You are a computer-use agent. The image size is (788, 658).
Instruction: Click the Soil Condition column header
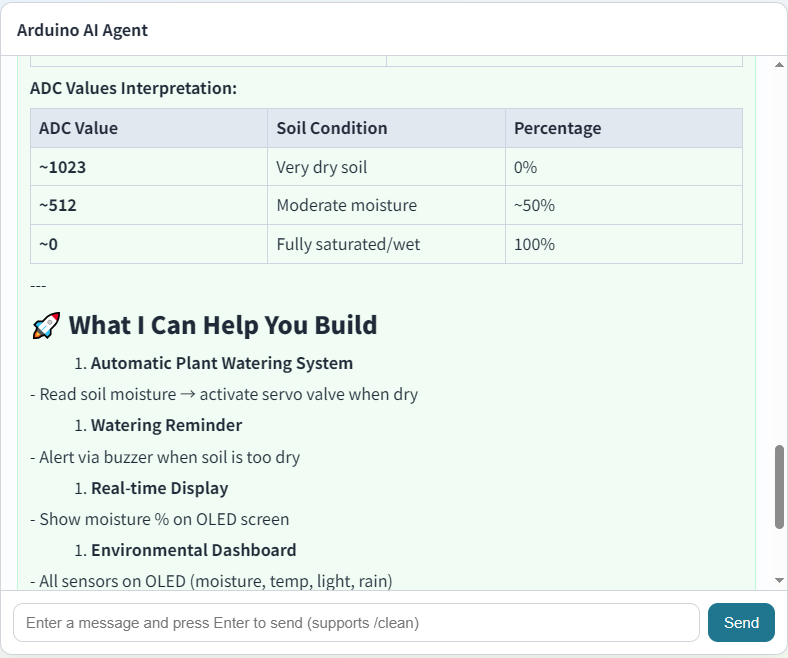pos(386,128)
